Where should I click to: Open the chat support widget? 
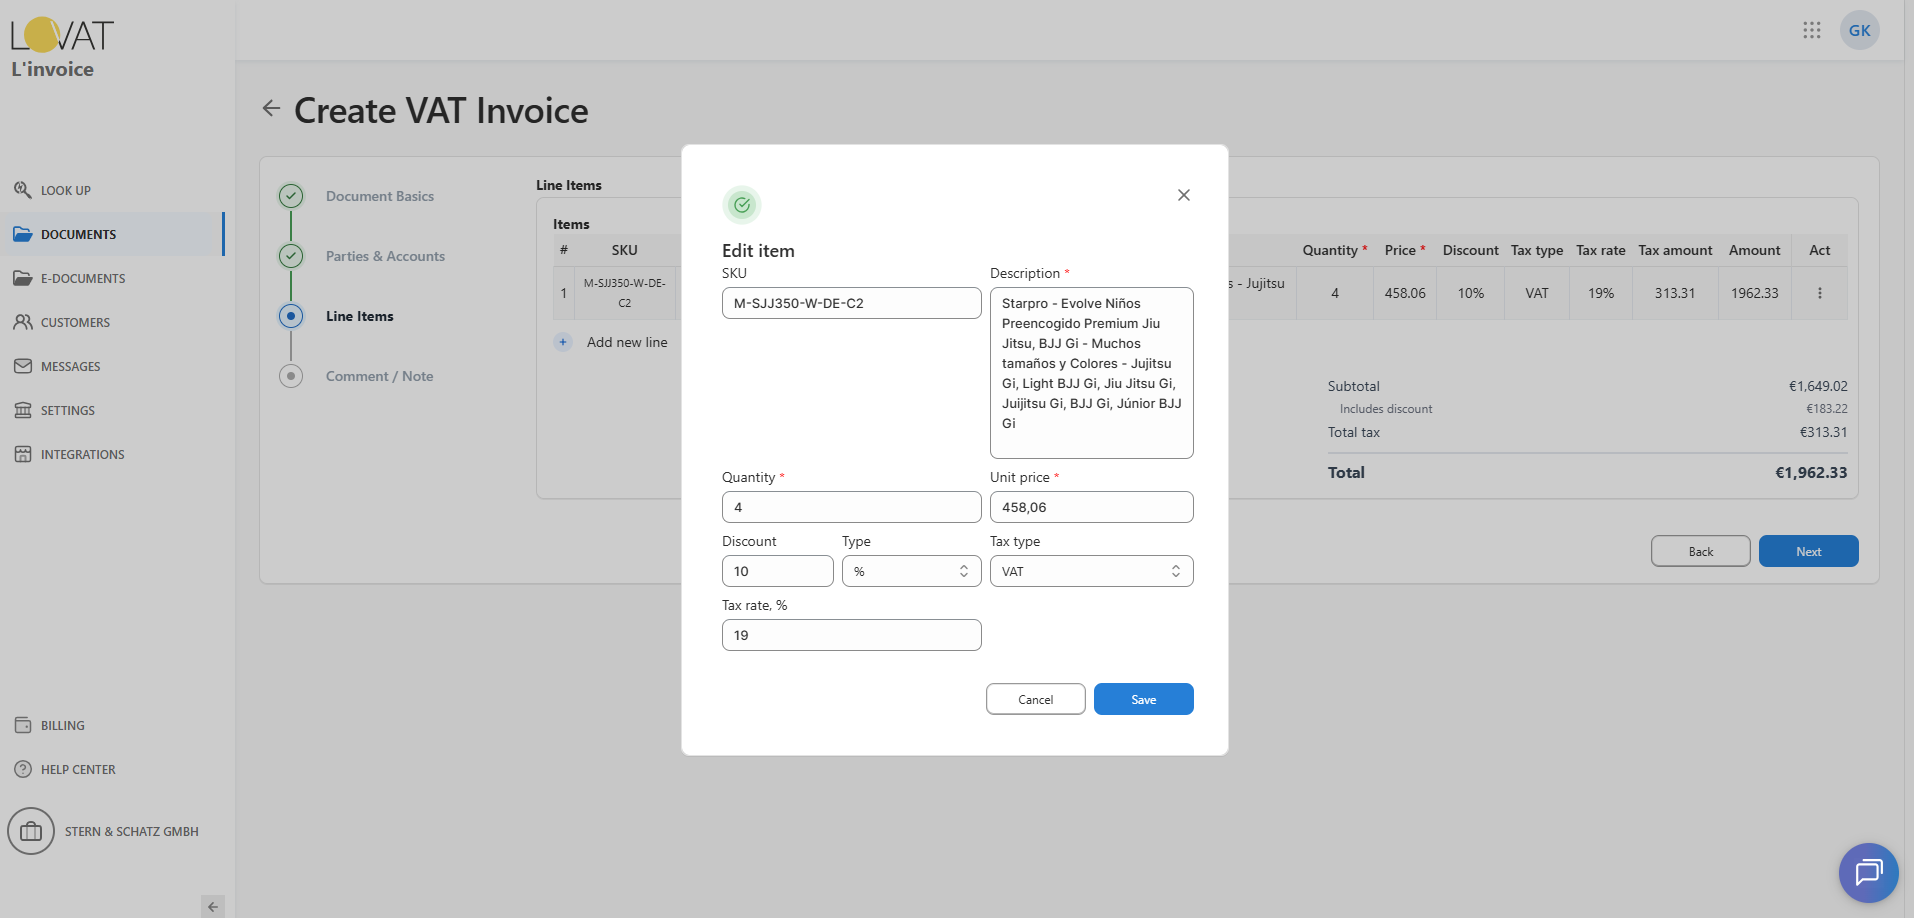(x=1867, y=872)
